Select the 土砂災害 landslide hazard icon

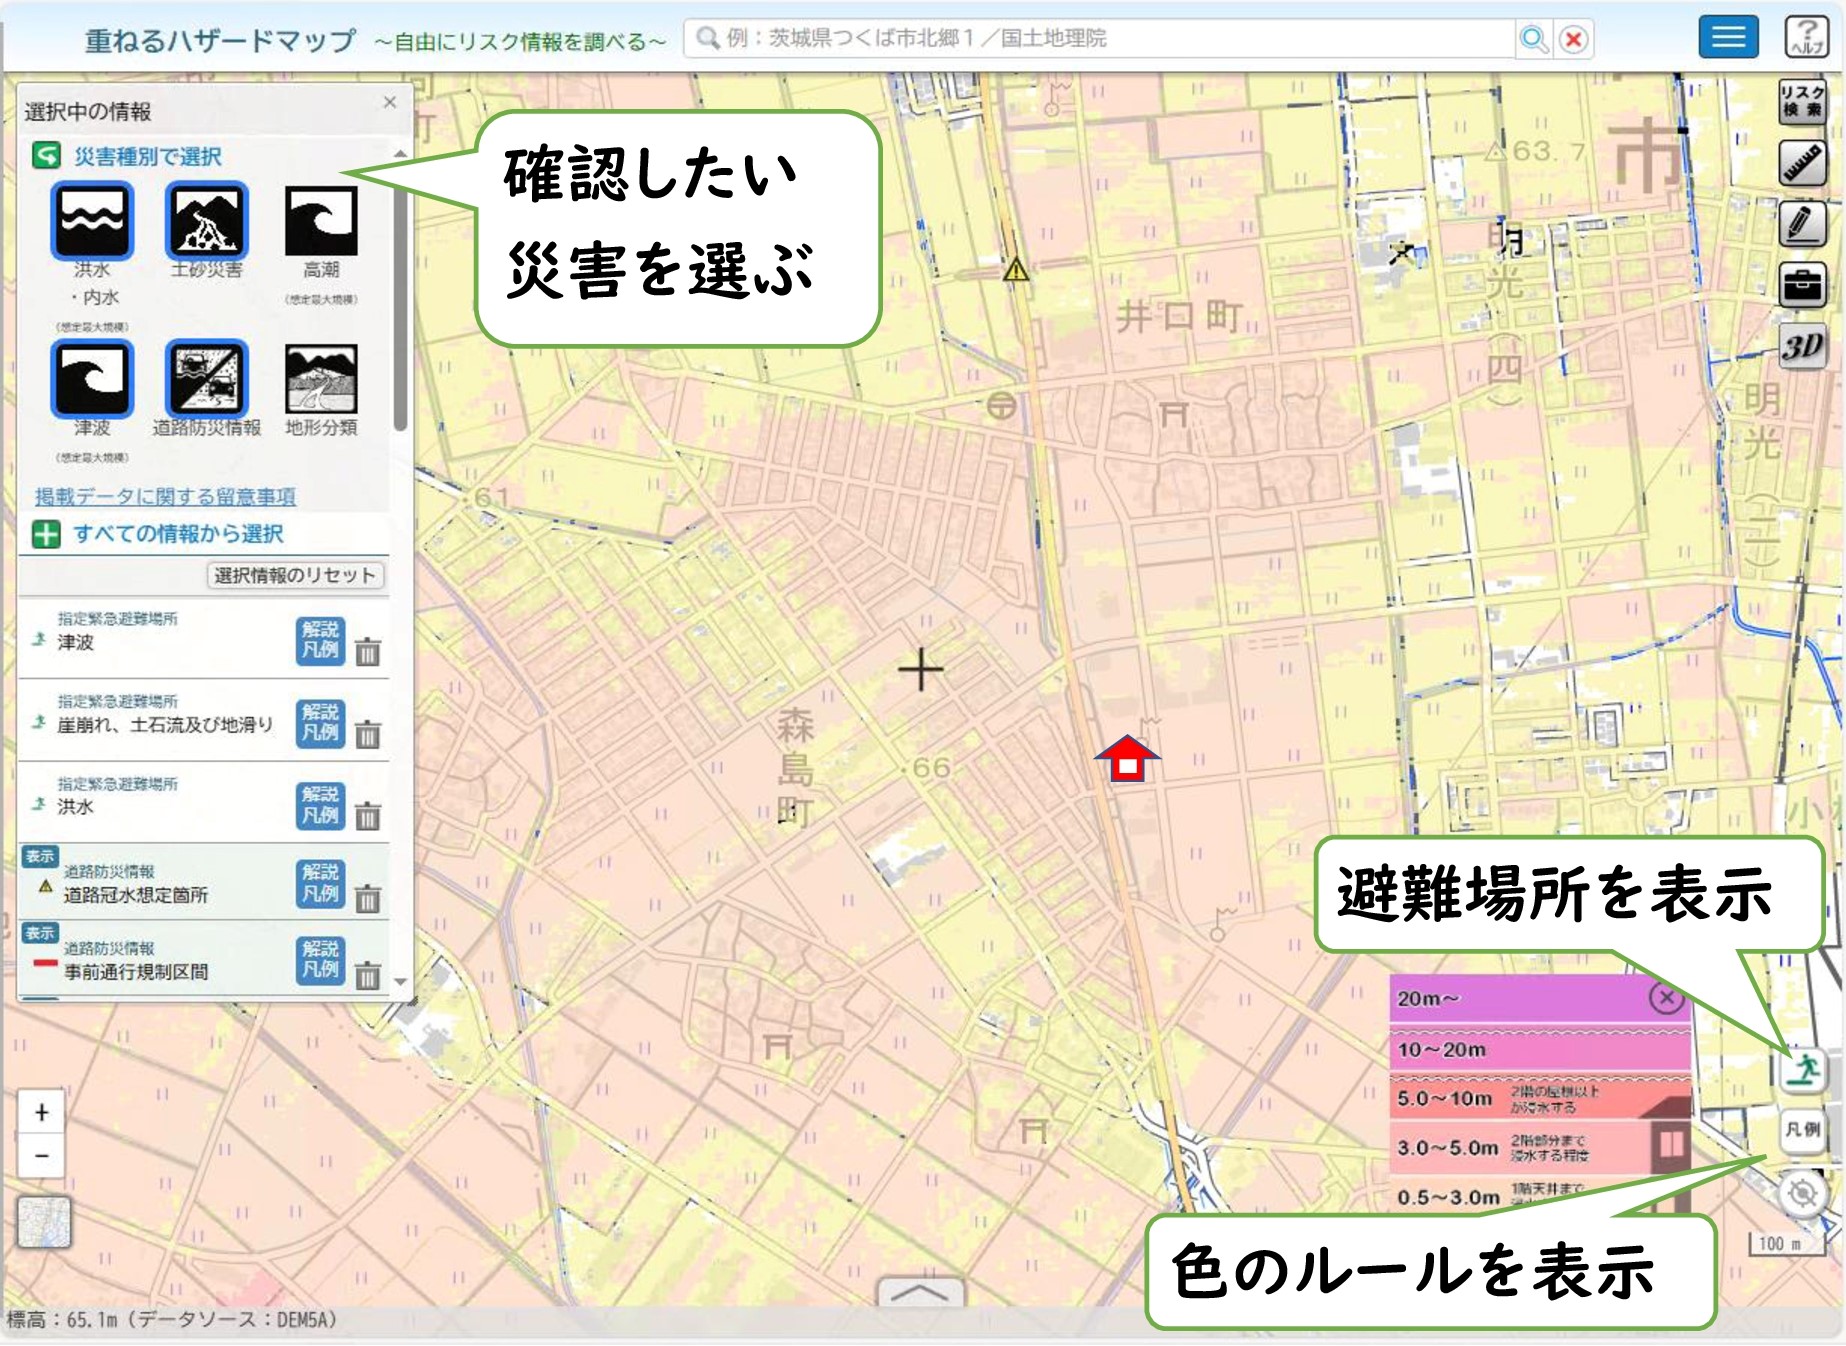[x=206, y=221]
